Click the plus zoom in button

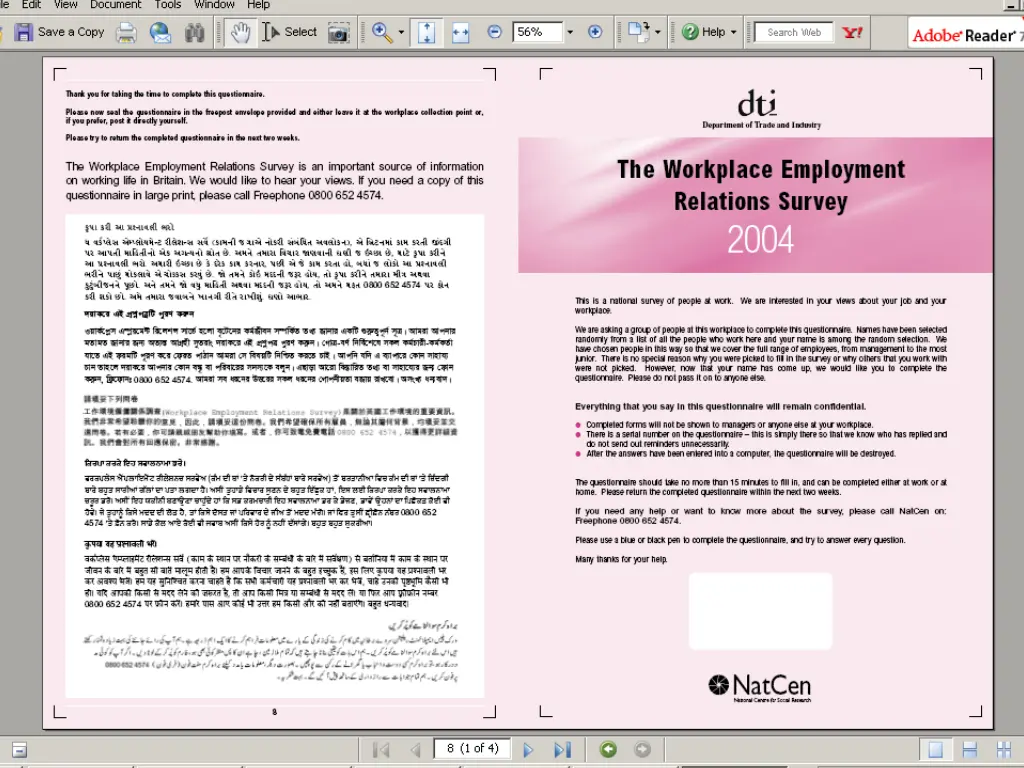595,32
